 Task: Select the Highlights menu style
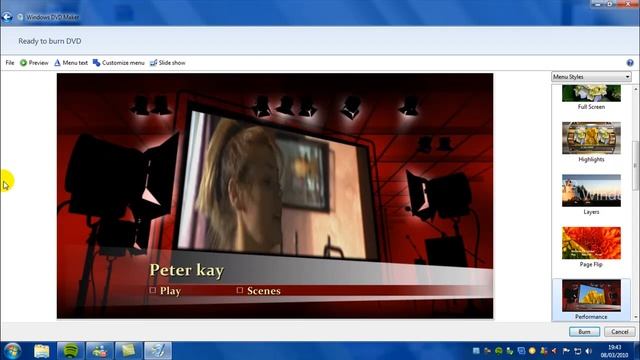591,142
